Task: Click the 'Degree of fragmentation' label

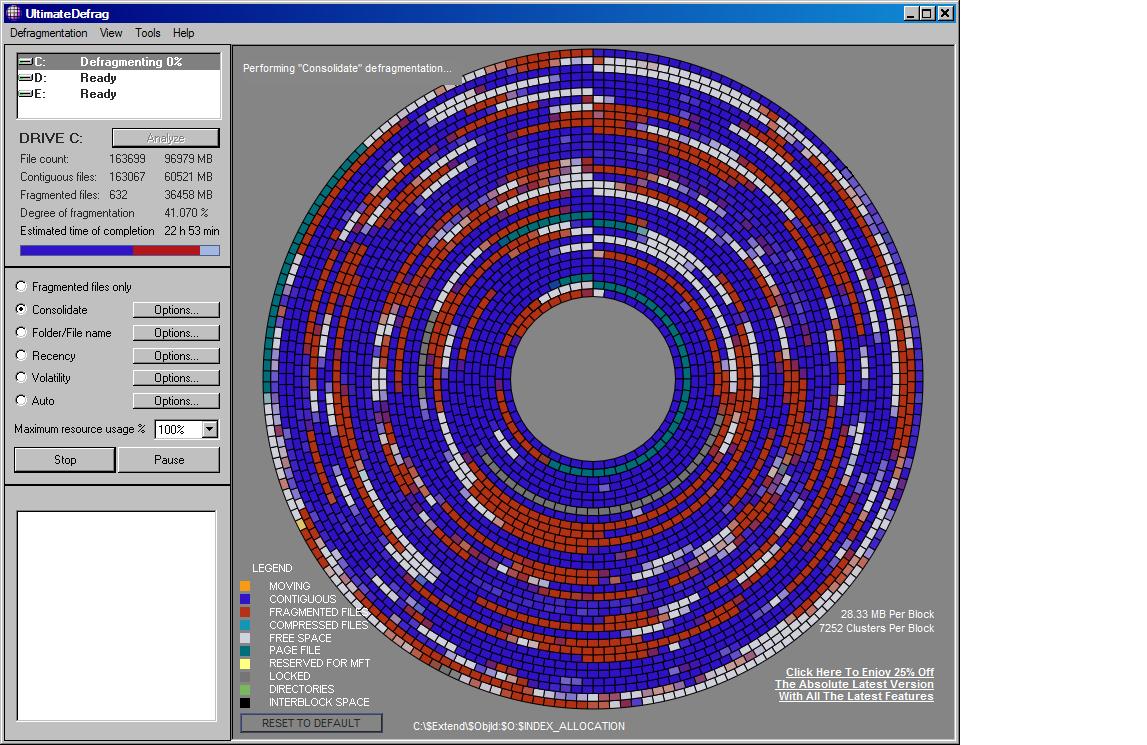Action: pos(78,213)
